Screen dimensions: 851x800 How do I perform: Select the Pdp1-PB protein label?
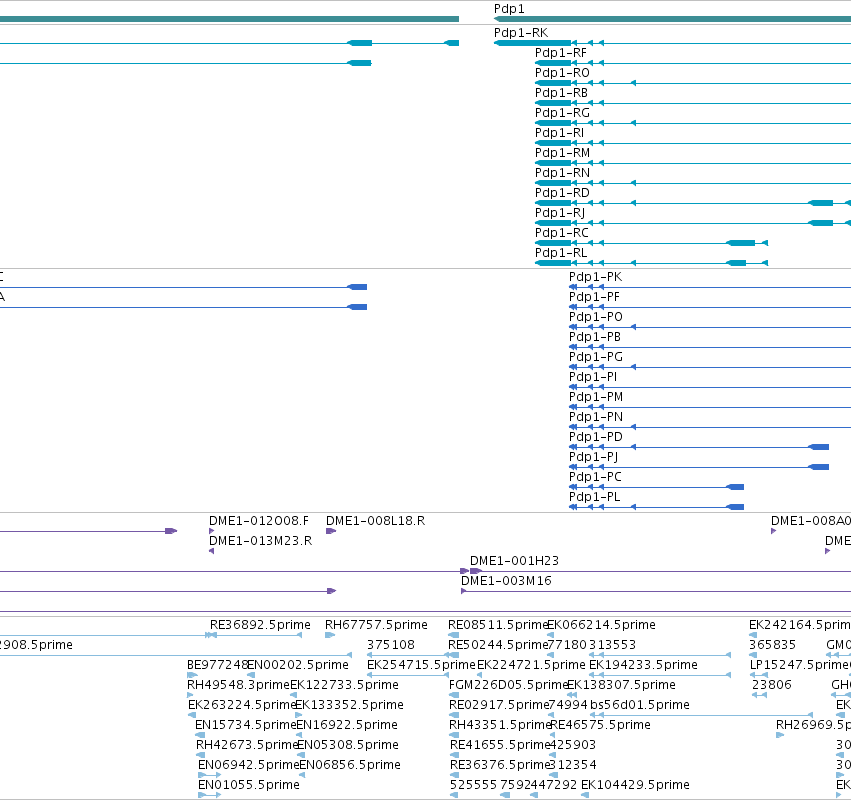pyautogui.click(x=595, y=338)
